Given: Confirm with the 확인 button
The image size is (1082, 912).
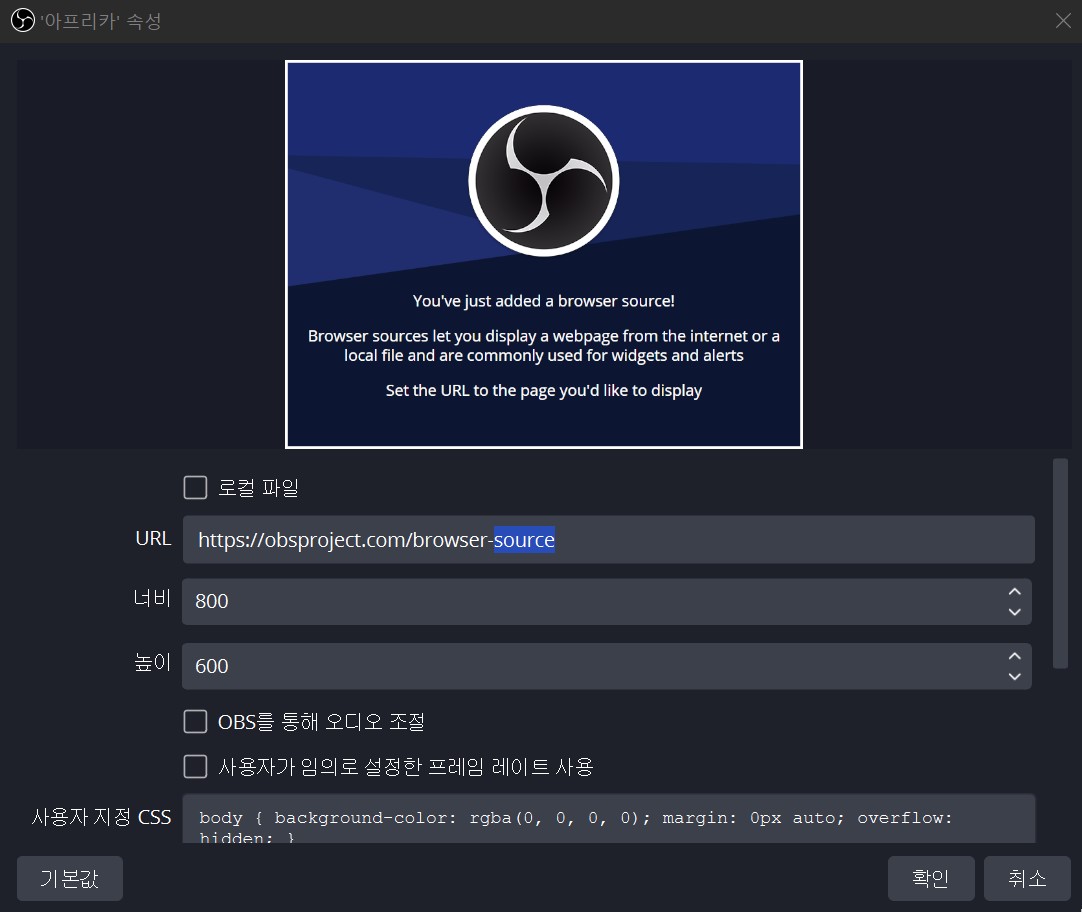Looking at the screenshot, I should (x=931, y=878).
